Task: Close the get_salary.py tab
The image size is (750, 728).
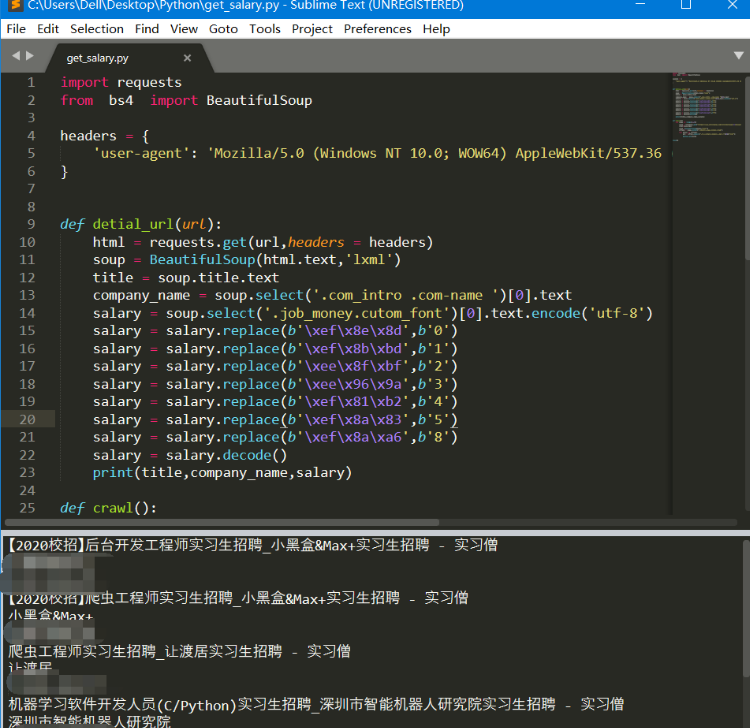Action: [187, 58]
